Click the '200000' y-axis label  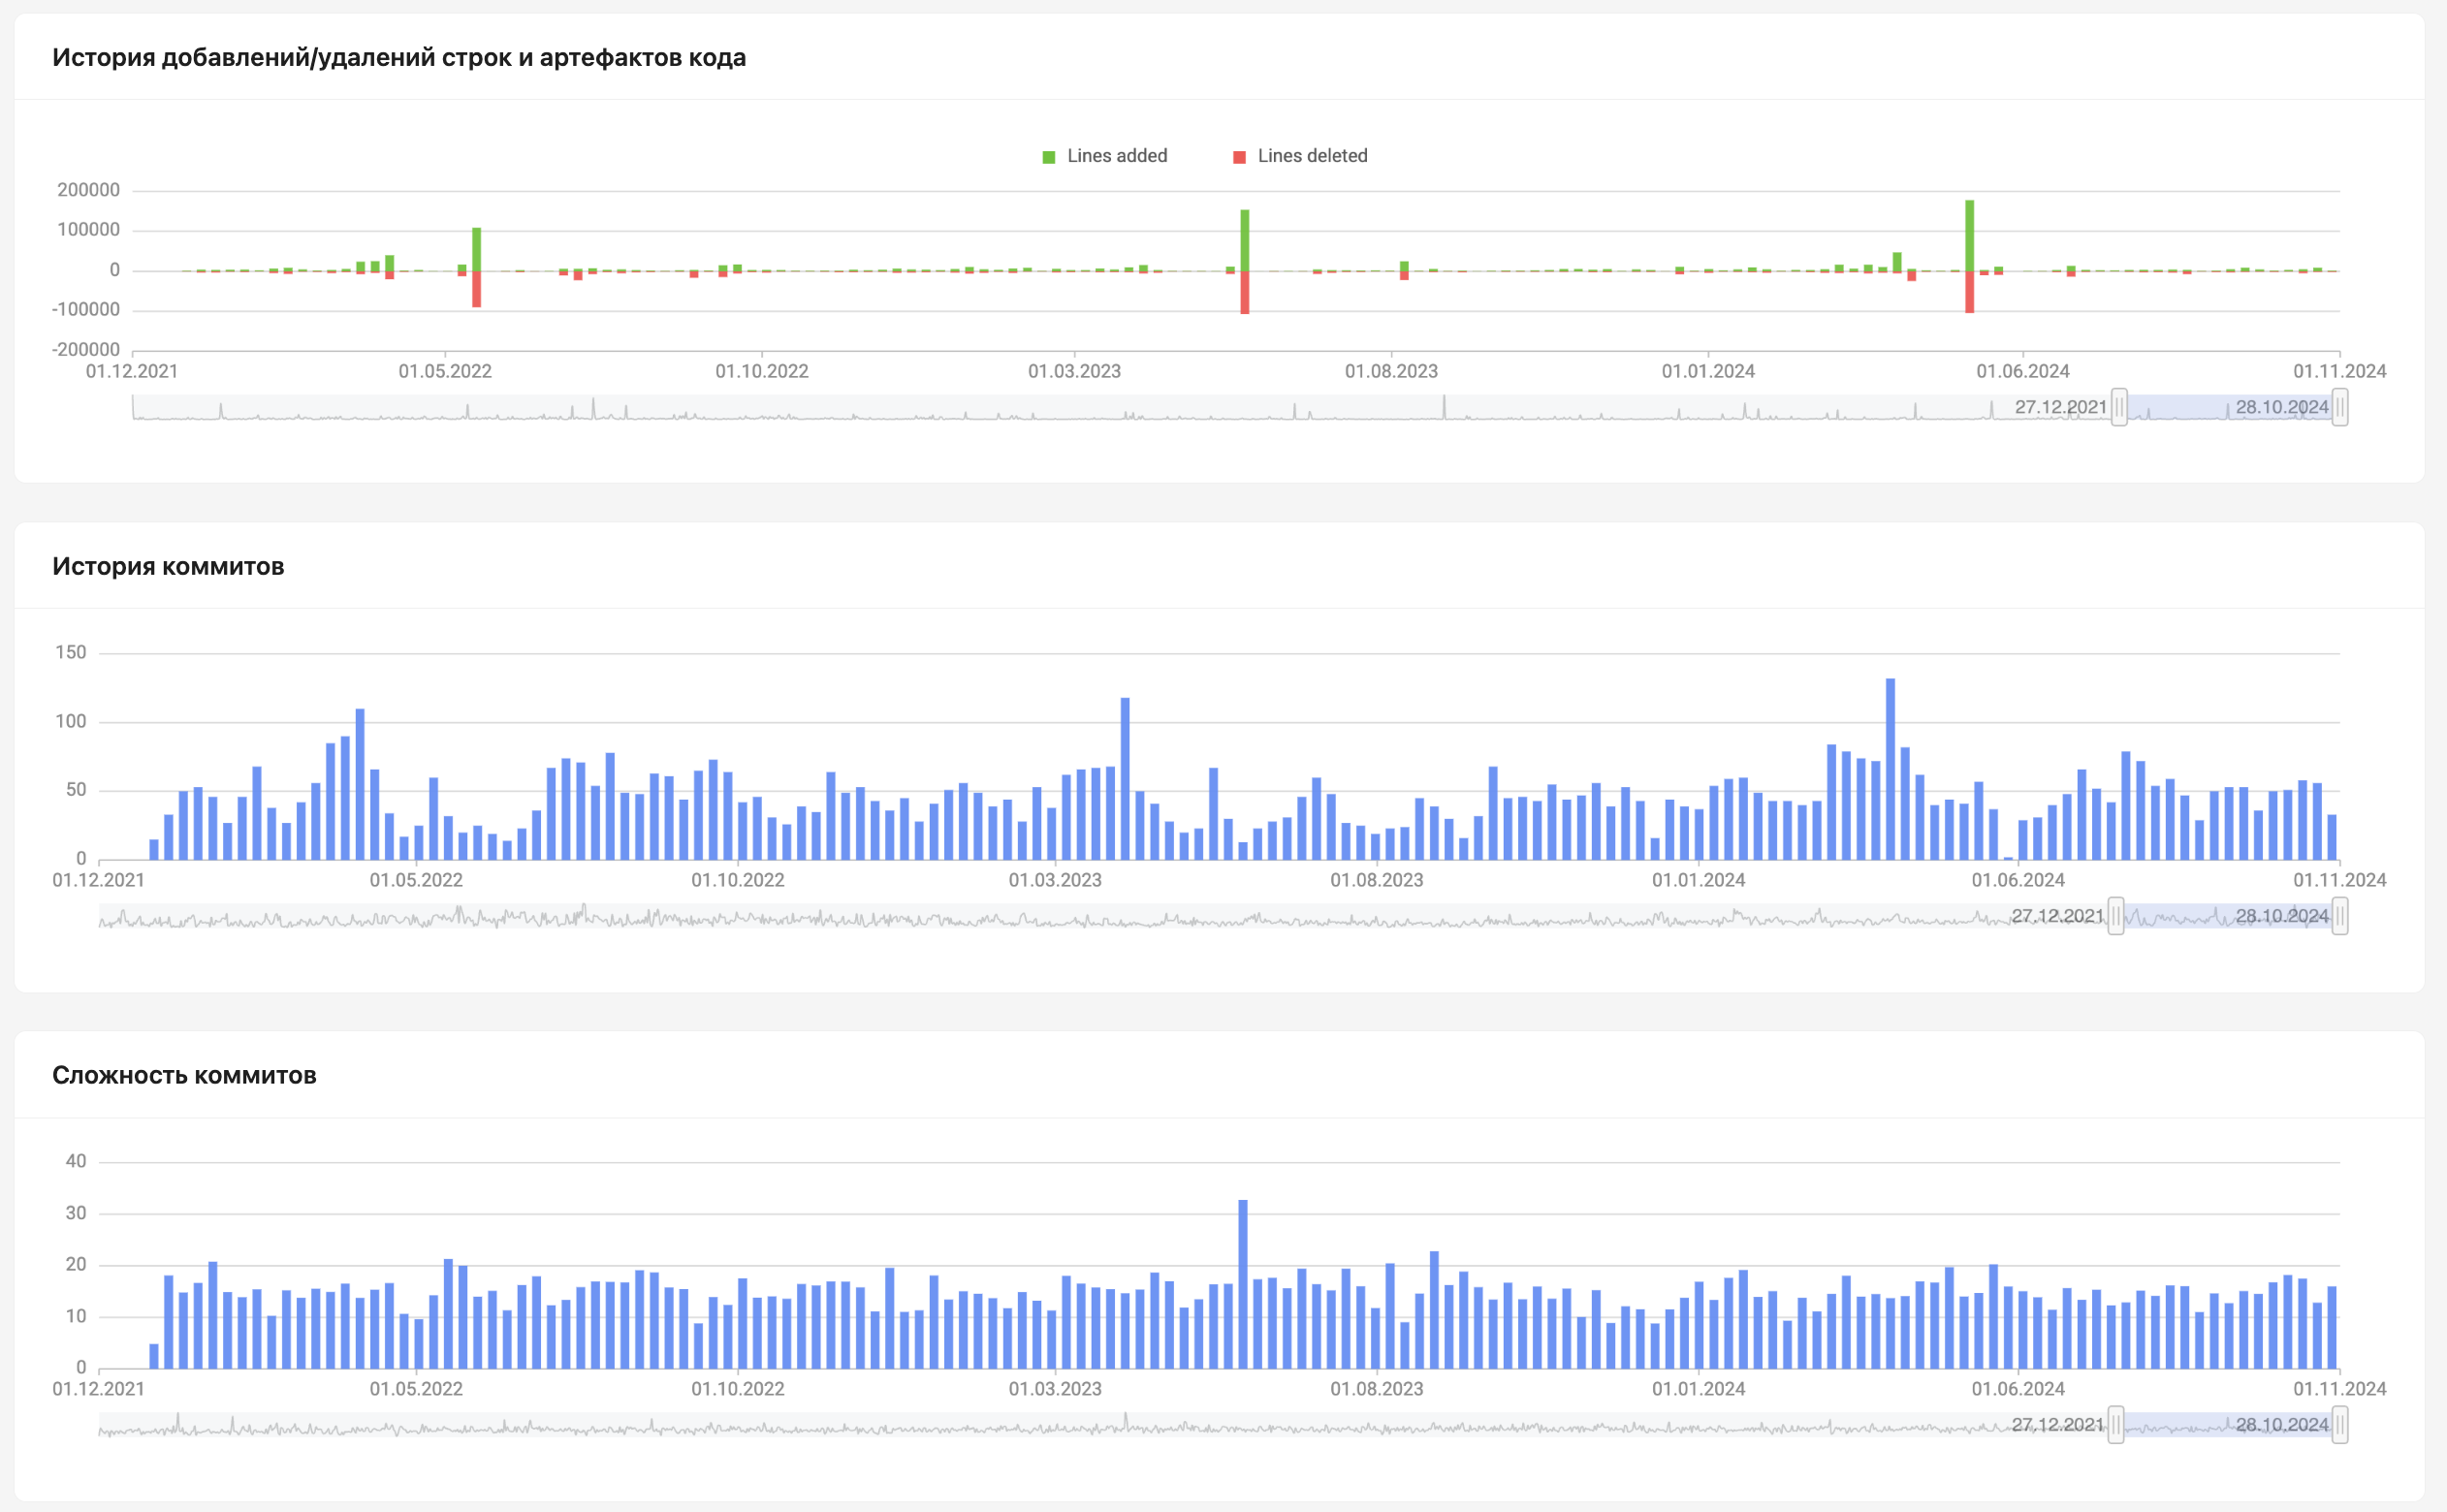pos(88,190)
